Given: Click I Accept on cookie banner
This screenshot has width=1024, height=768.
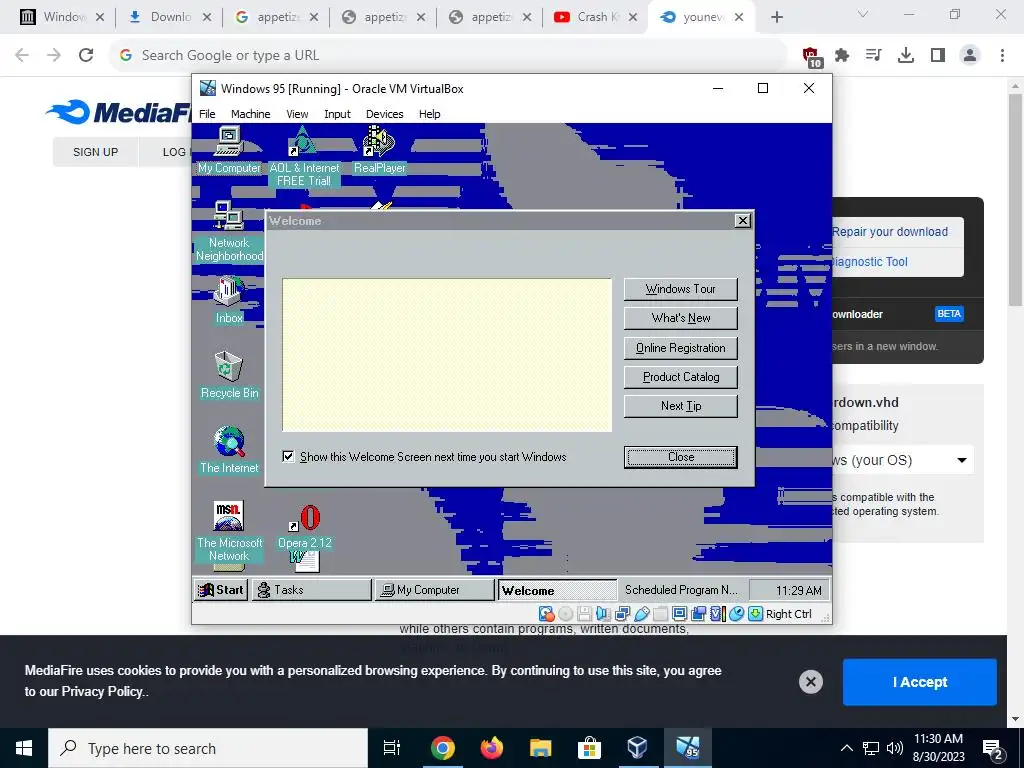Looking at the screenshot, I should 920,682.
